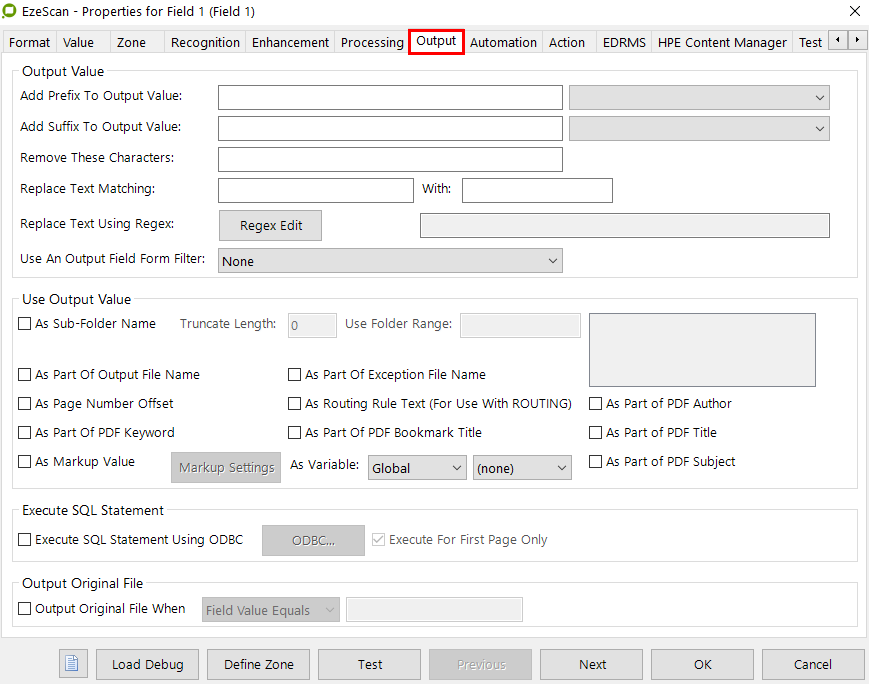Viewport: 869px width, 684px height.
Task: Enable Execute SQL Statement Using ODBC
Action: pos(25,540)
